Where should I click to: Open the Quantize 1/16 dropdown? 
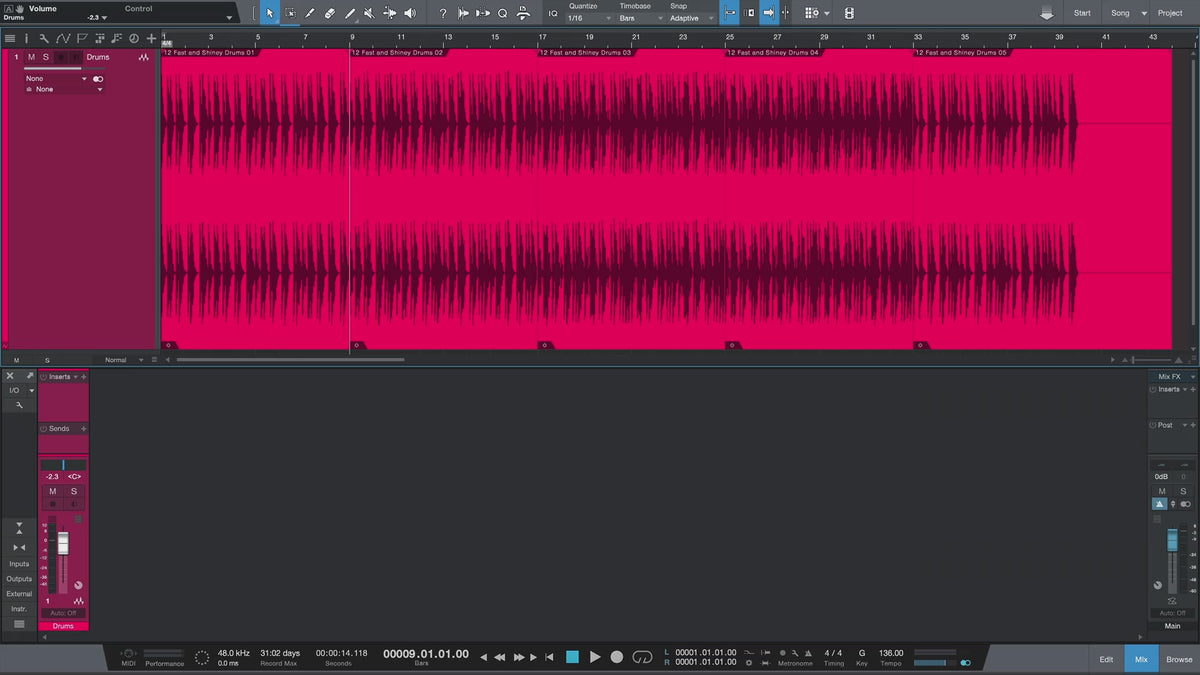click(589, 18)
